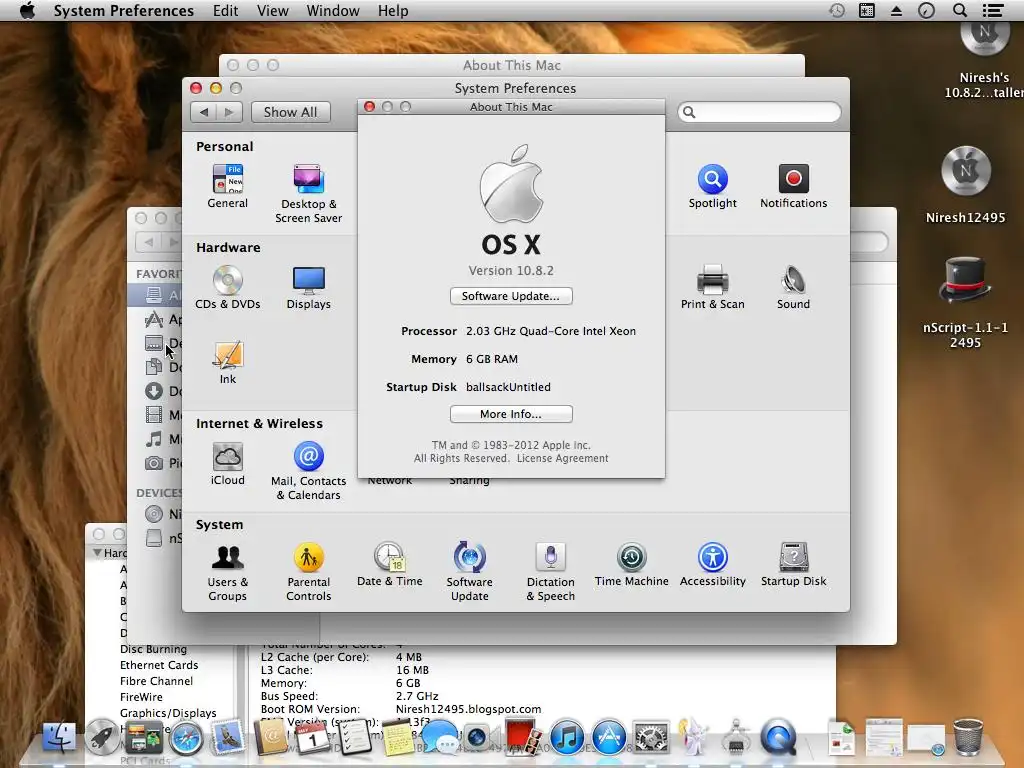
Task: Focus the System Preferences search field
Action: click(x=759, y=112)
